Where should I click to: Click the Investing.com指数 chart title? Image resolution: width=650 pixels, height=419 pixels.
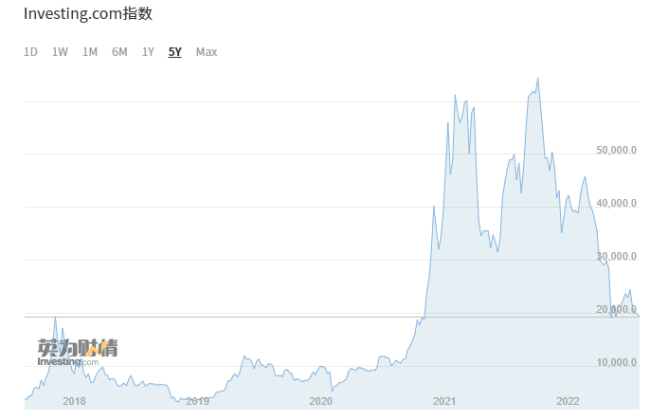(88, 14)
